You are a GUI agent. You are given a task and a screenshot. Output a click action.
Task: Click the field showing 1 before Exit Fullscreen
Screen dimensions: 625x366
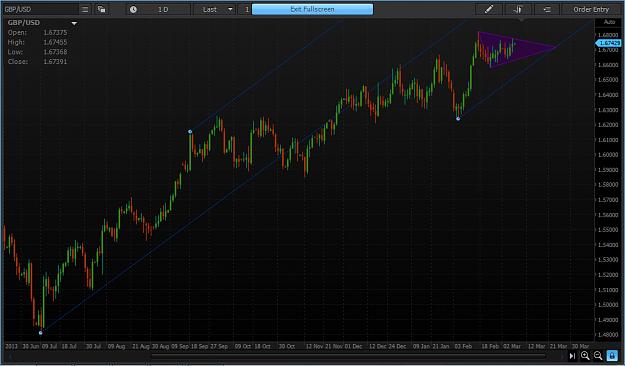tap(245, 9)
